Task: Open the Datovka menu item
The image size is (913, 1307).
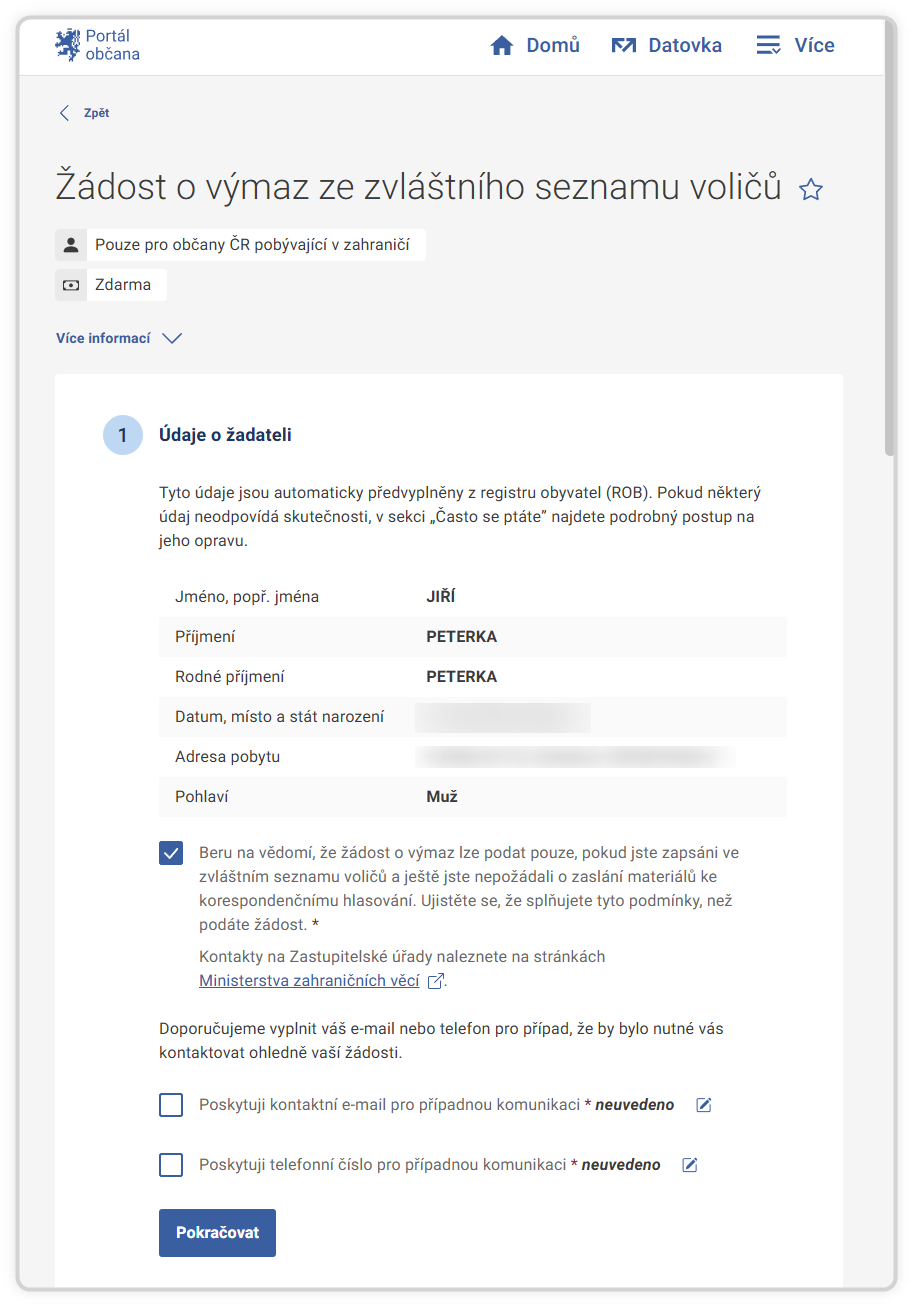Action: click(x=684, y=45)
